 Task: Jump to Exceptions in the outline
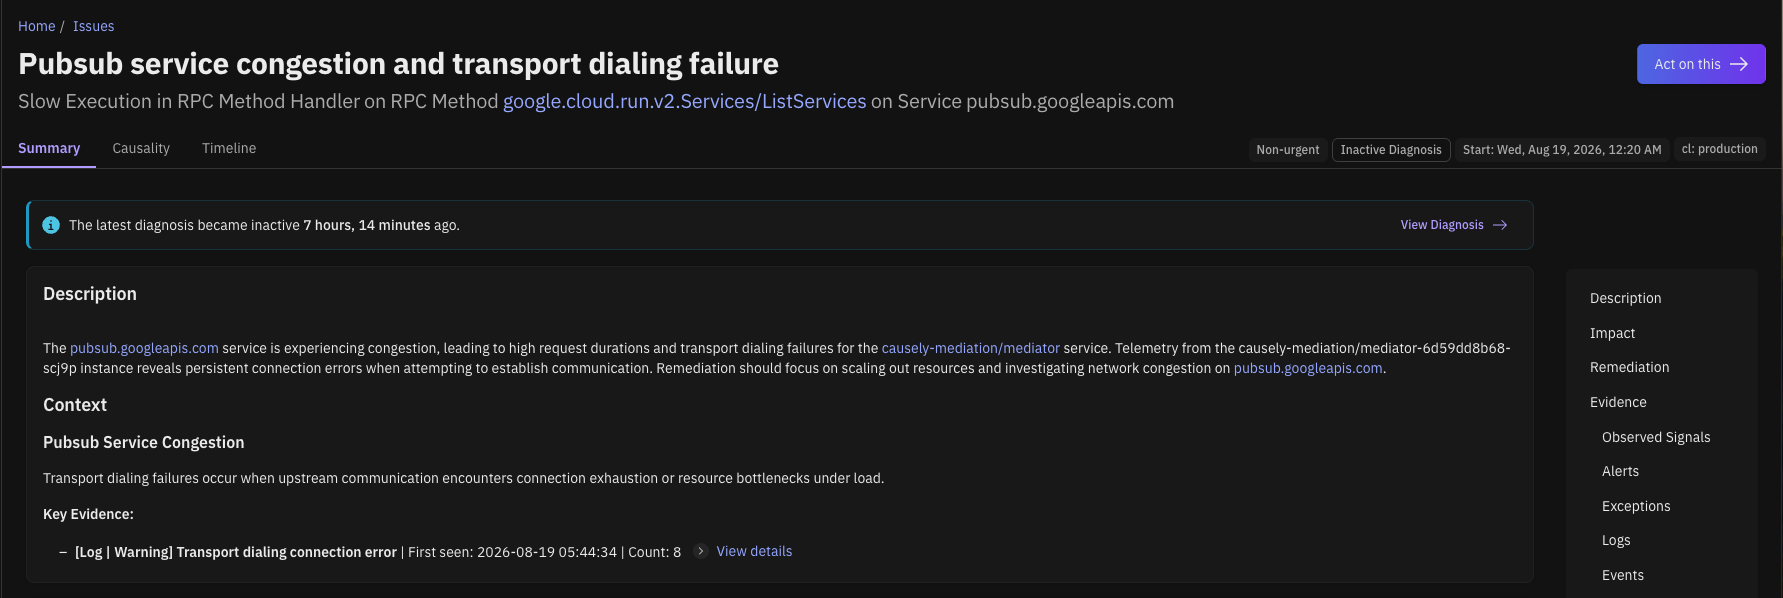(1636, 506)
